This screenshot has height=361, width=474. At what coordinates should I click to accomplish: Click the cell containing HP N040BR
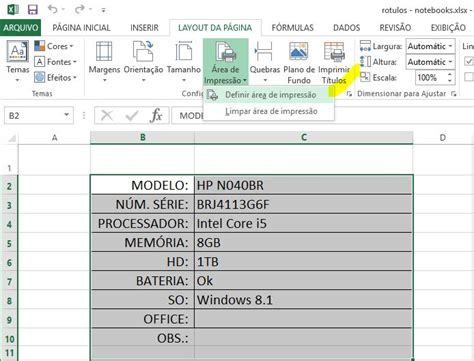pyautogui.click(x=304, y=185)
